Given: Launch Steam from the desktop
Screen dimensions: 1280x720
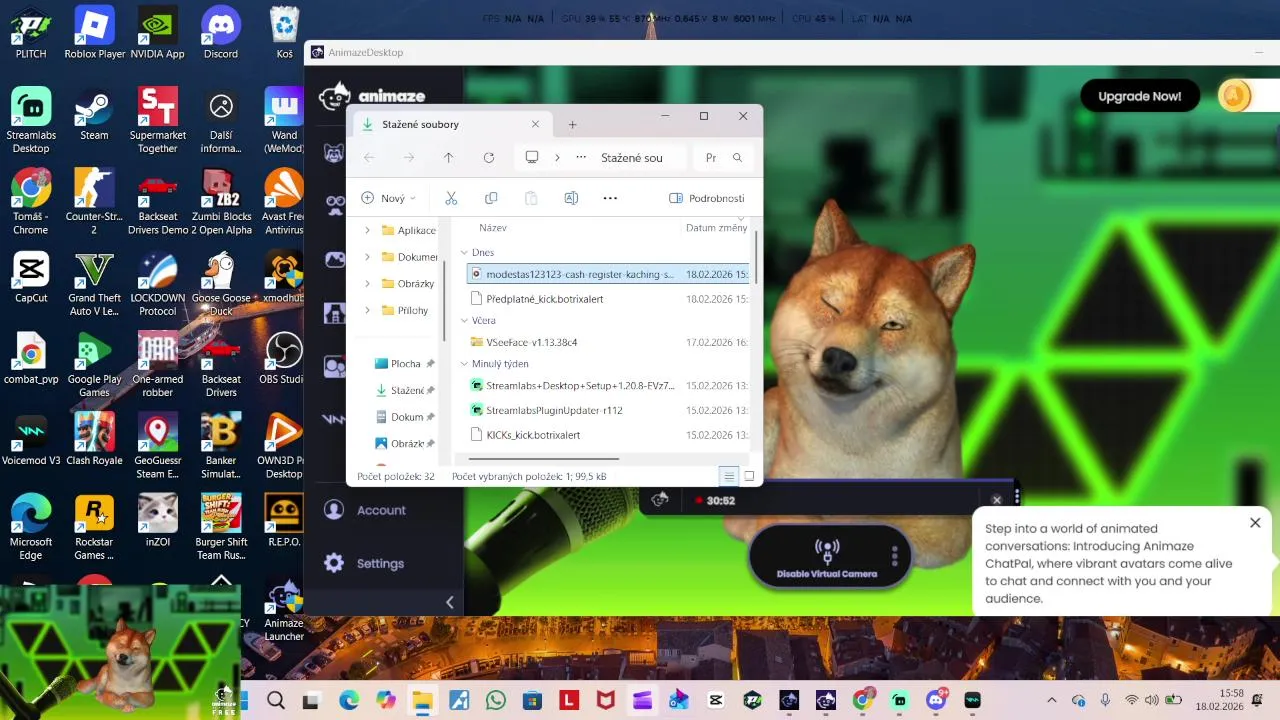Looking at the screenshot, I should 94,115.
